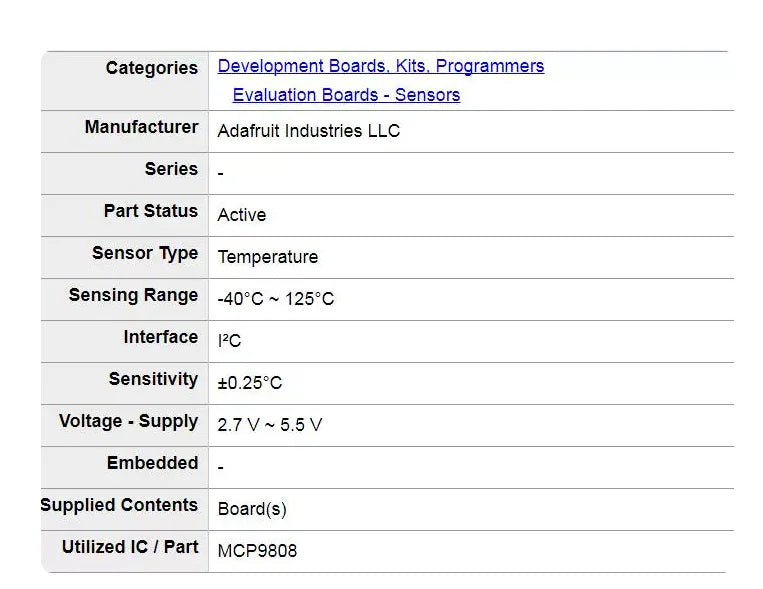Click the ±0.25°C sensitivity value

point(250,383)
